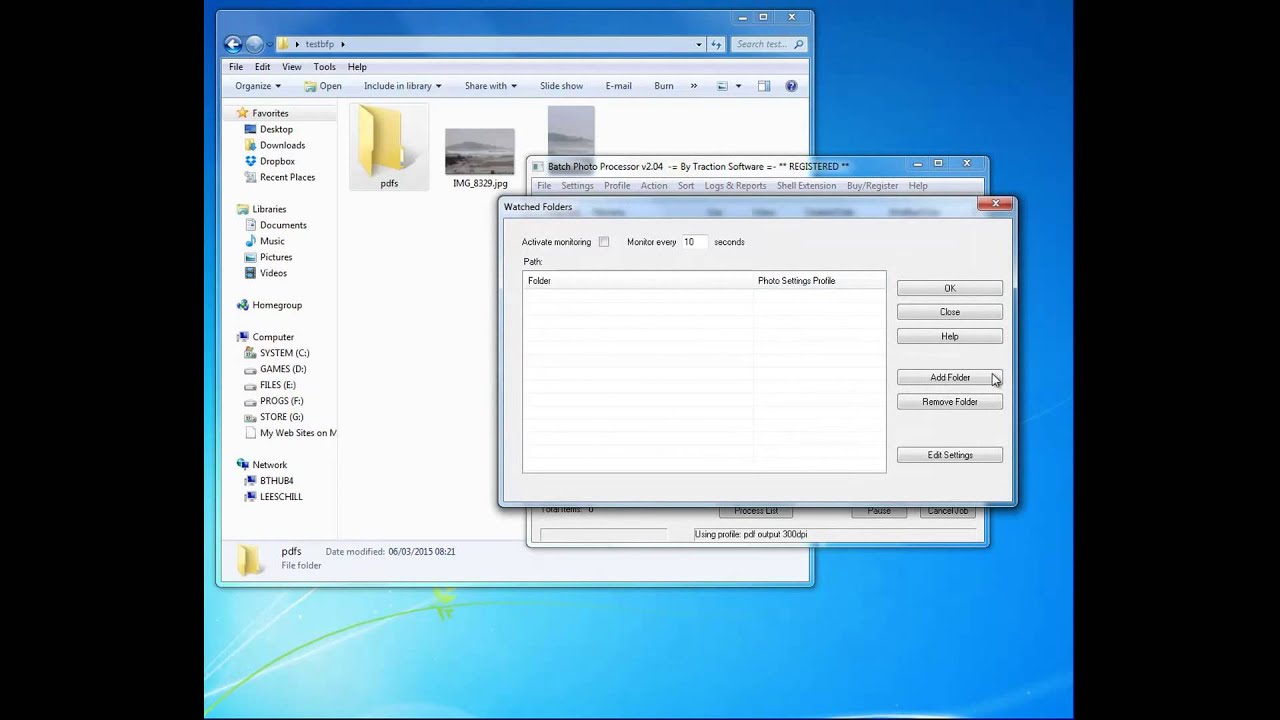Click the Monitor every seconds input field
The image size is (1280, 720).
pyautogui.click(x=694, y=242)
